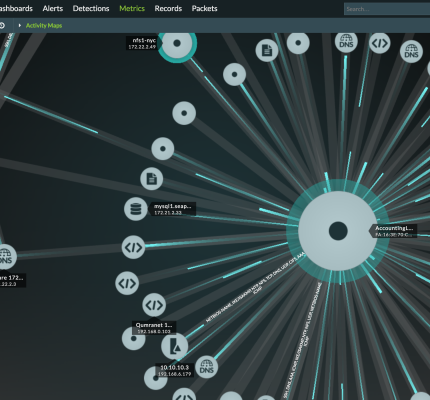Image resolution: width=430 pixels, height=400 pixels.
Task: Select the large AccountingL... central node
Action: 338,231
